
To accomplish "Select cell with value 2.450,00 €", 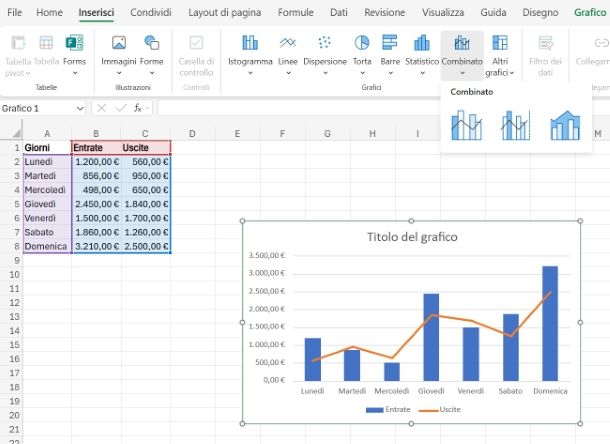I will pyautogui.click(x=96, y=204).
